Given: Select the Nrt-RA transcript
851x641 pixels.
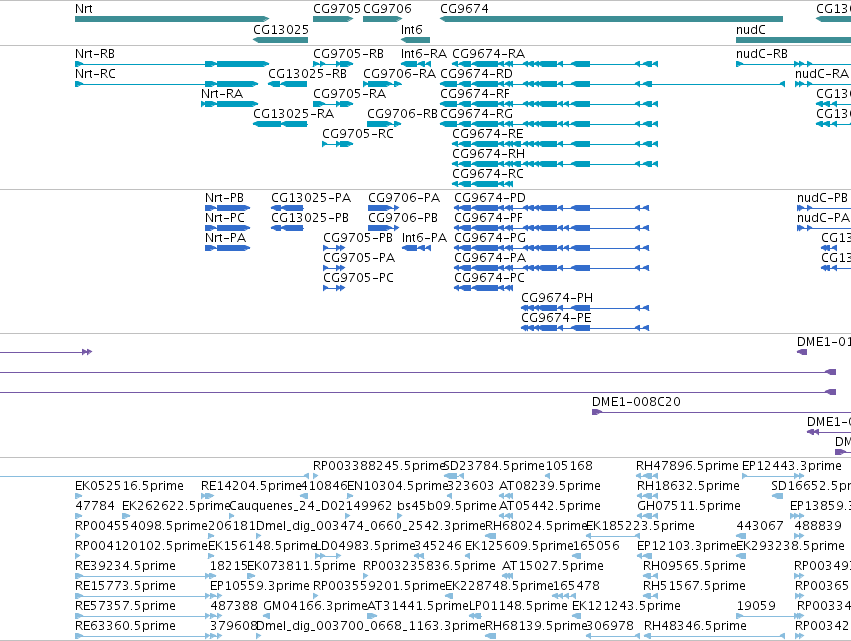Looking at the screenshot, I should coord(230,104).
